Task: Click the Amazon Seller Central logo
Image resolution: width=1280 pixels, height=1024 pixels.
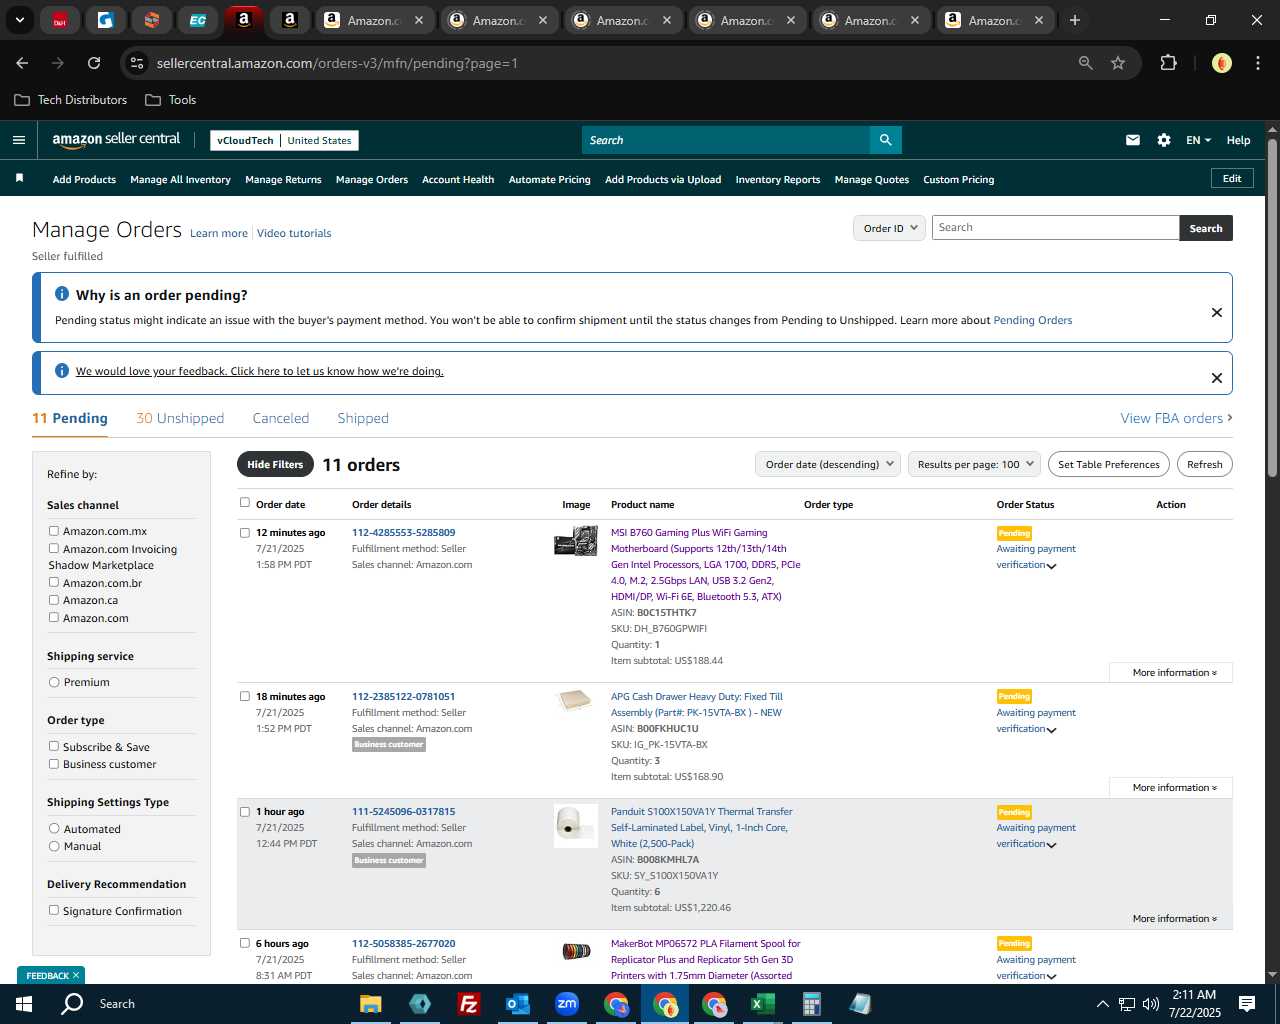Action: (116, 140)
